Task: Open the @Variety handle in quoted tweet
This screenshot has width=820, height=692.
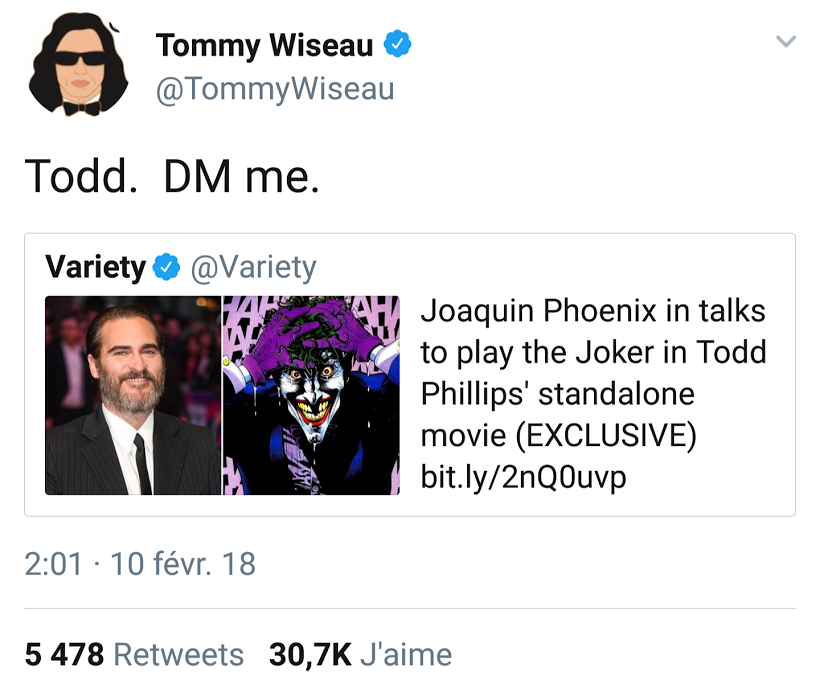Action: [252, 267]
